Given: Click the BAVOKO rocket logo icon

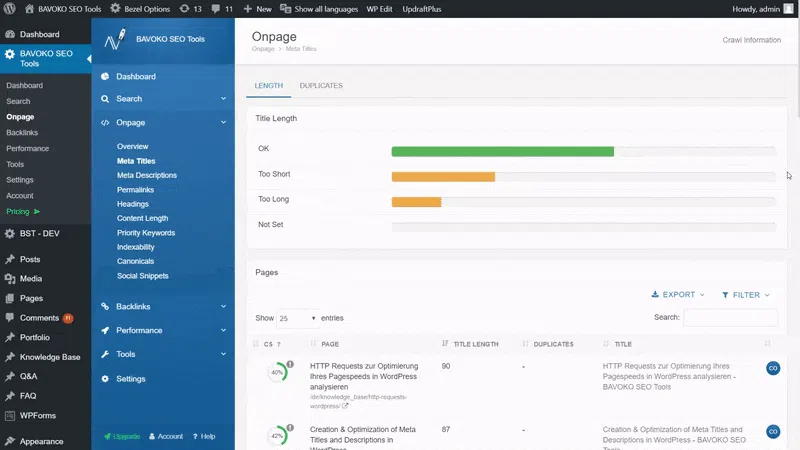Looking at the screenshot, I should coord(115,39).
